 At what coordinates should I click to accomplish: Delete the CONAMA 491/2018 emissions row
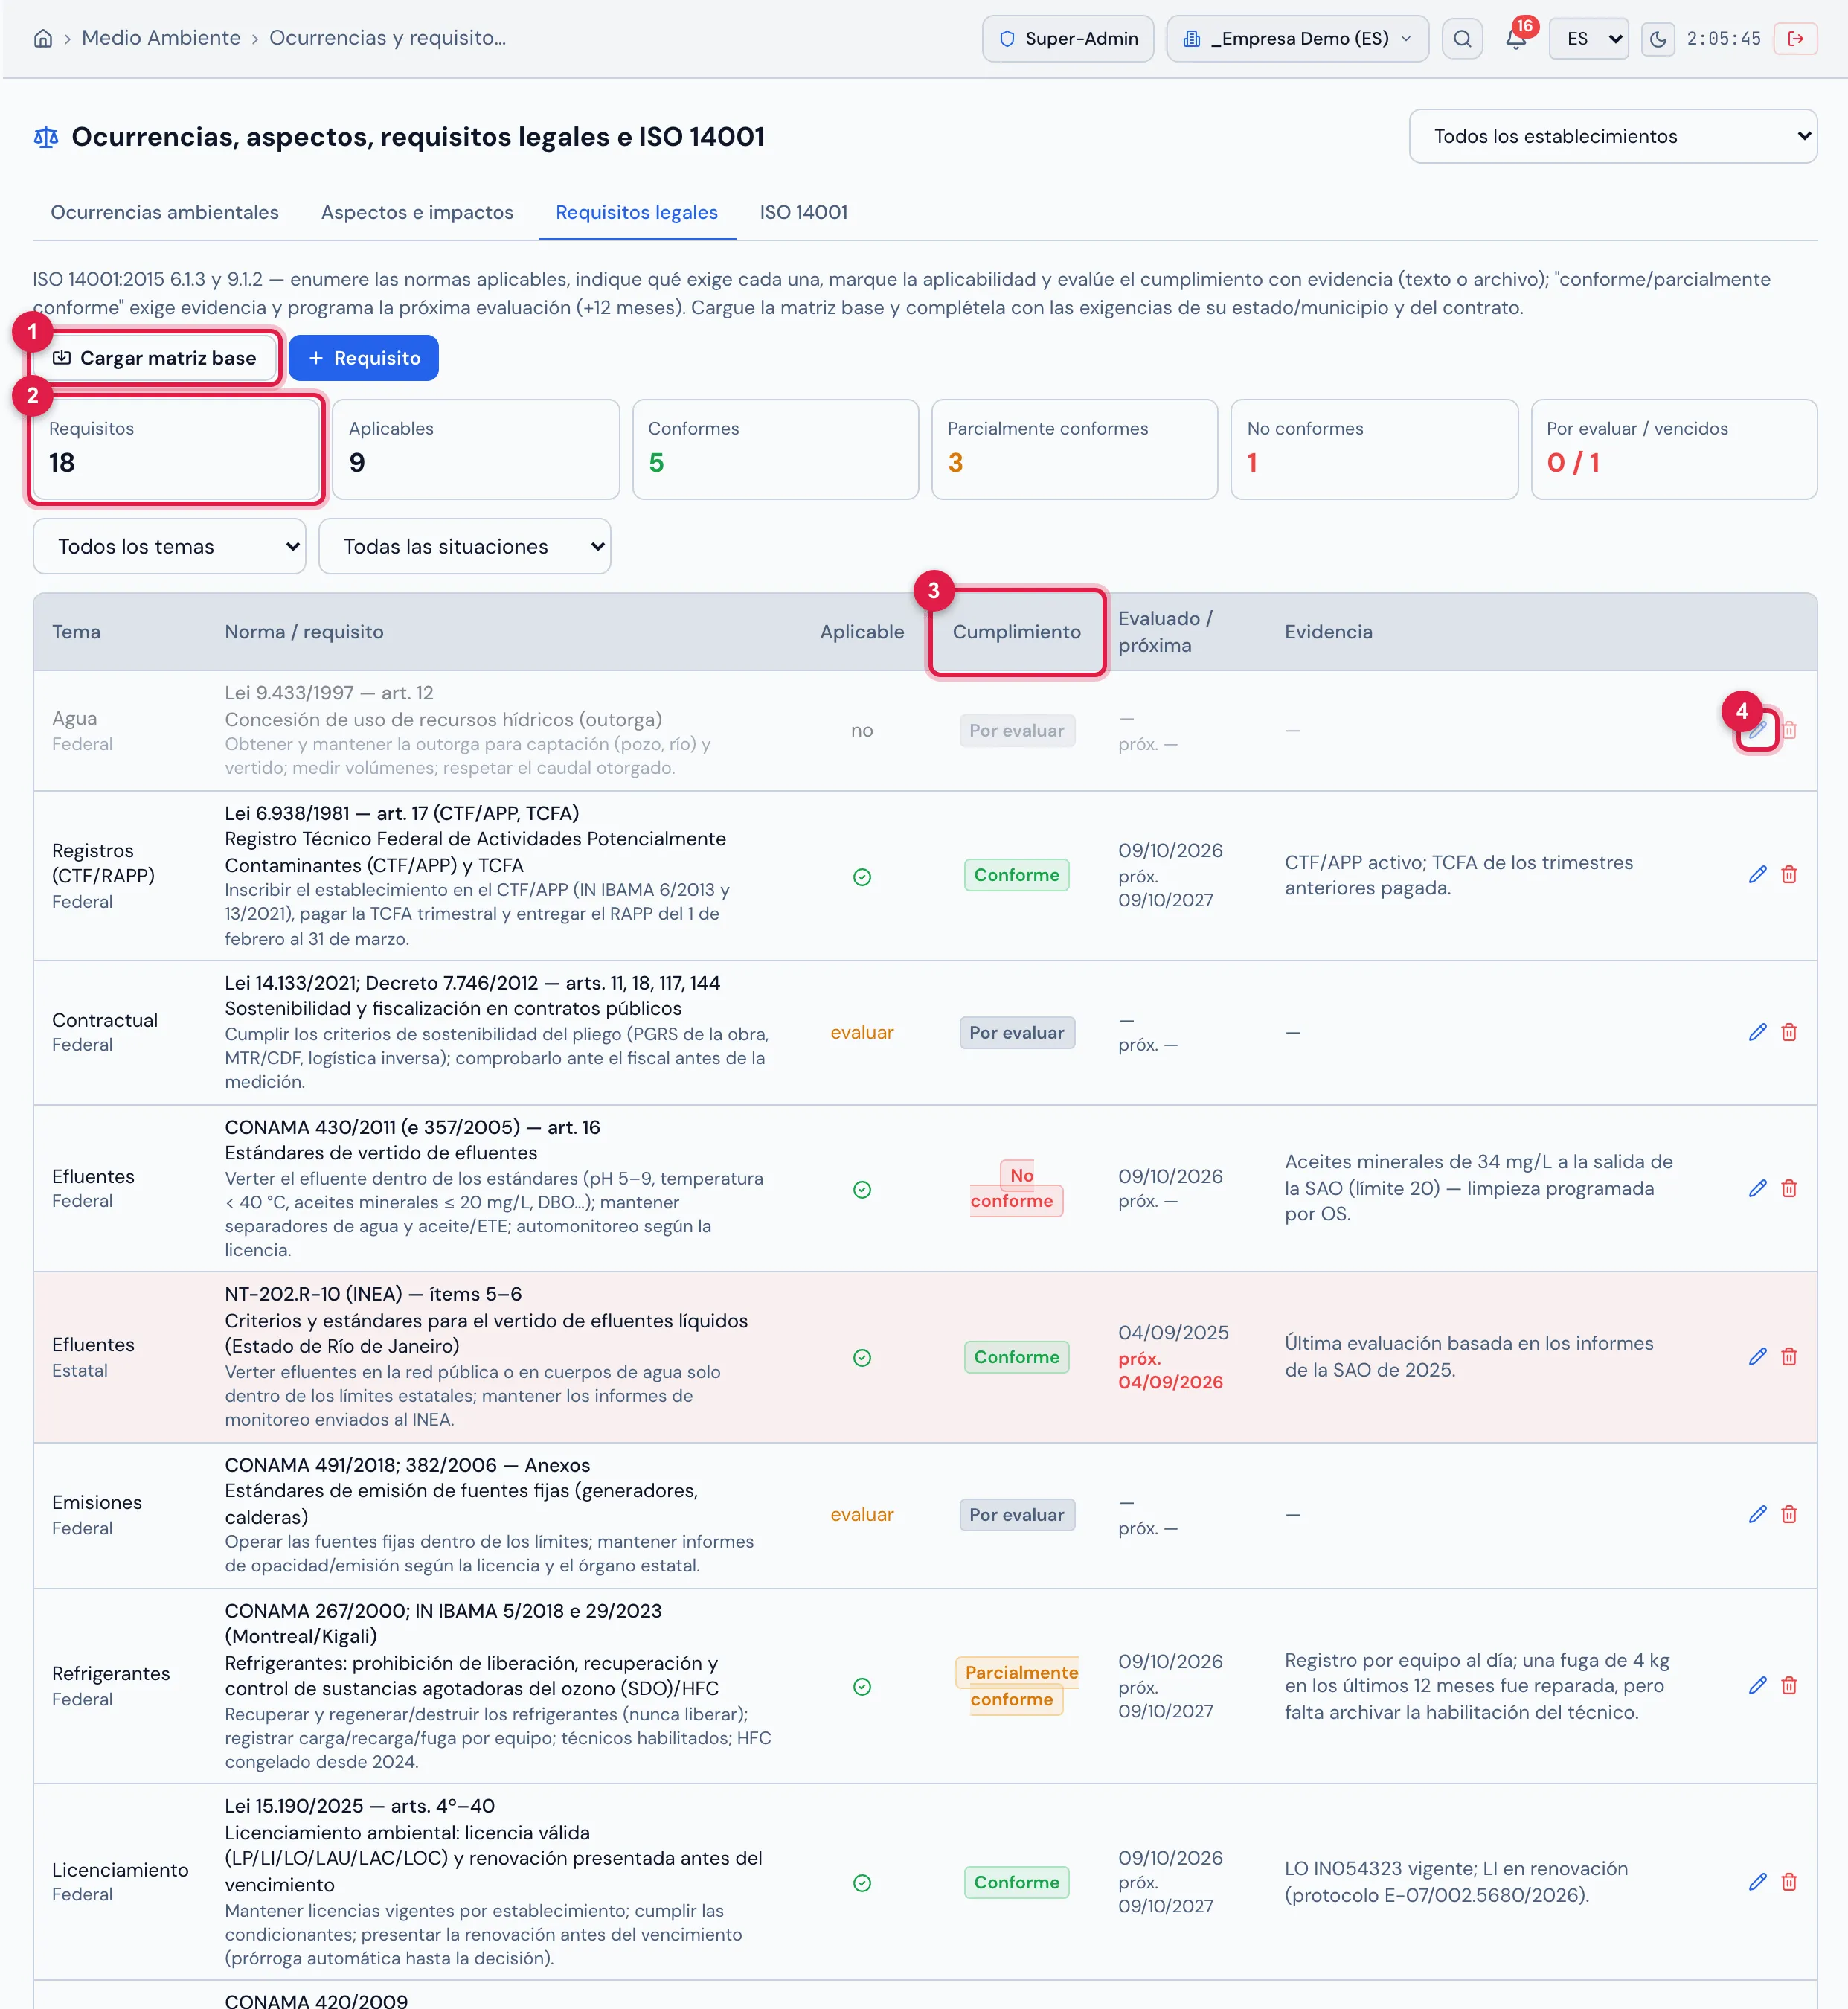click(x=1789, y=1515)
